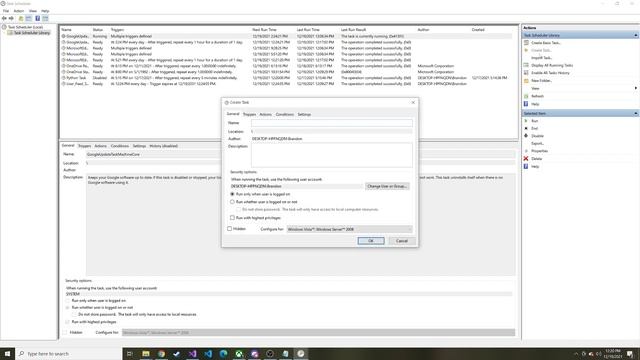Switch to Actions tab in Create Task dialog
Image resolution: width=640 pixels, height=360 pixels.
265,114
